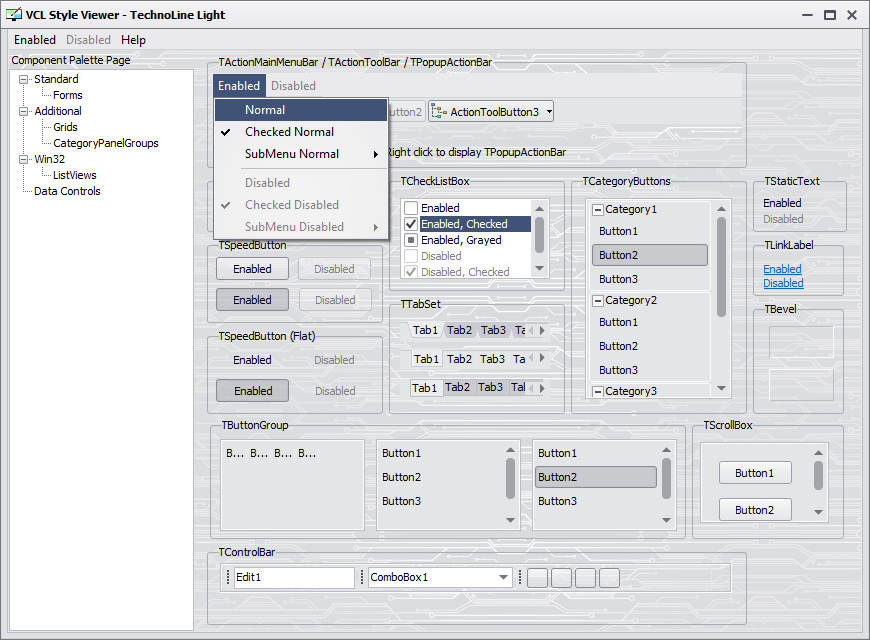Click the pressed flat Enabled TSpeedButton
The image size is (870, 640).
tap(252, 391)
